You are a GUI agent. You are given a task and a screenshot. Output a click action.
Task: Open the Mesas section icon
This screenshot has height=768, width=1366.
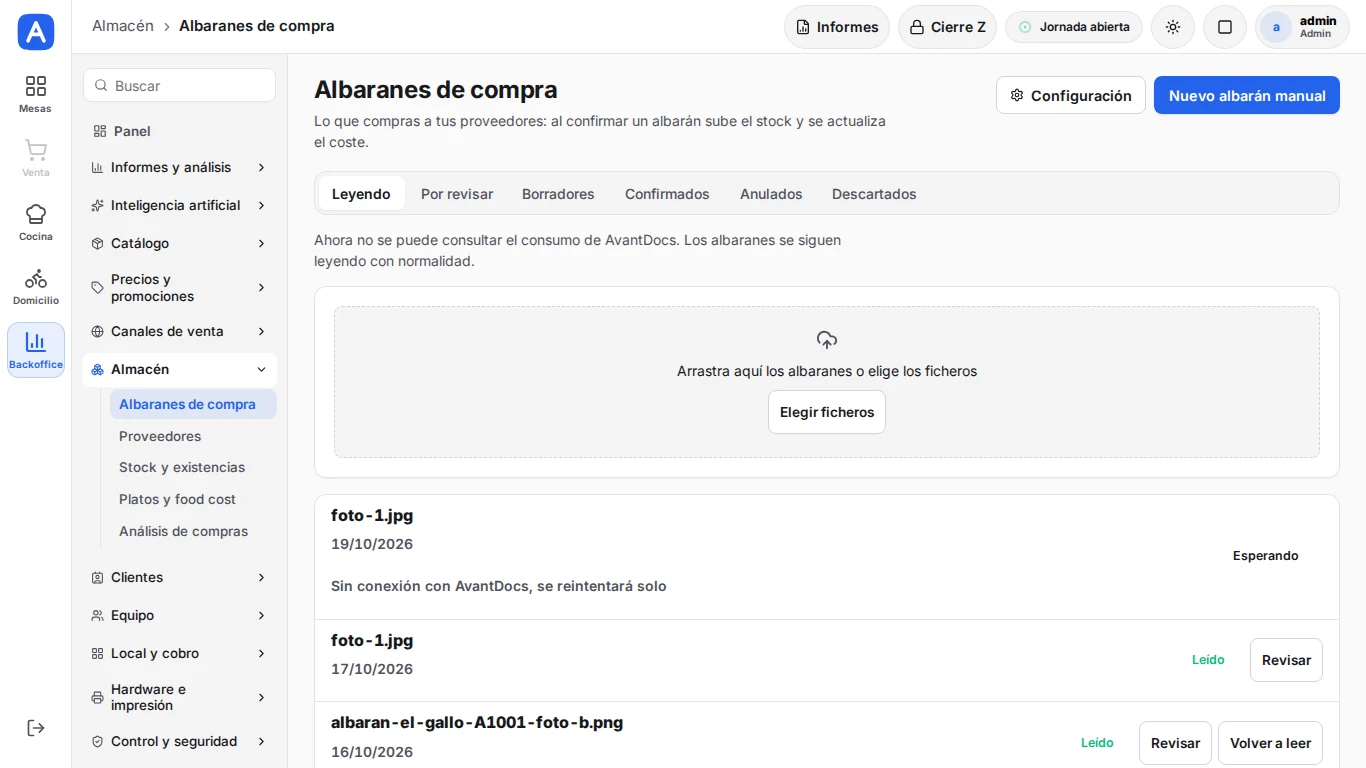point(36,86)
